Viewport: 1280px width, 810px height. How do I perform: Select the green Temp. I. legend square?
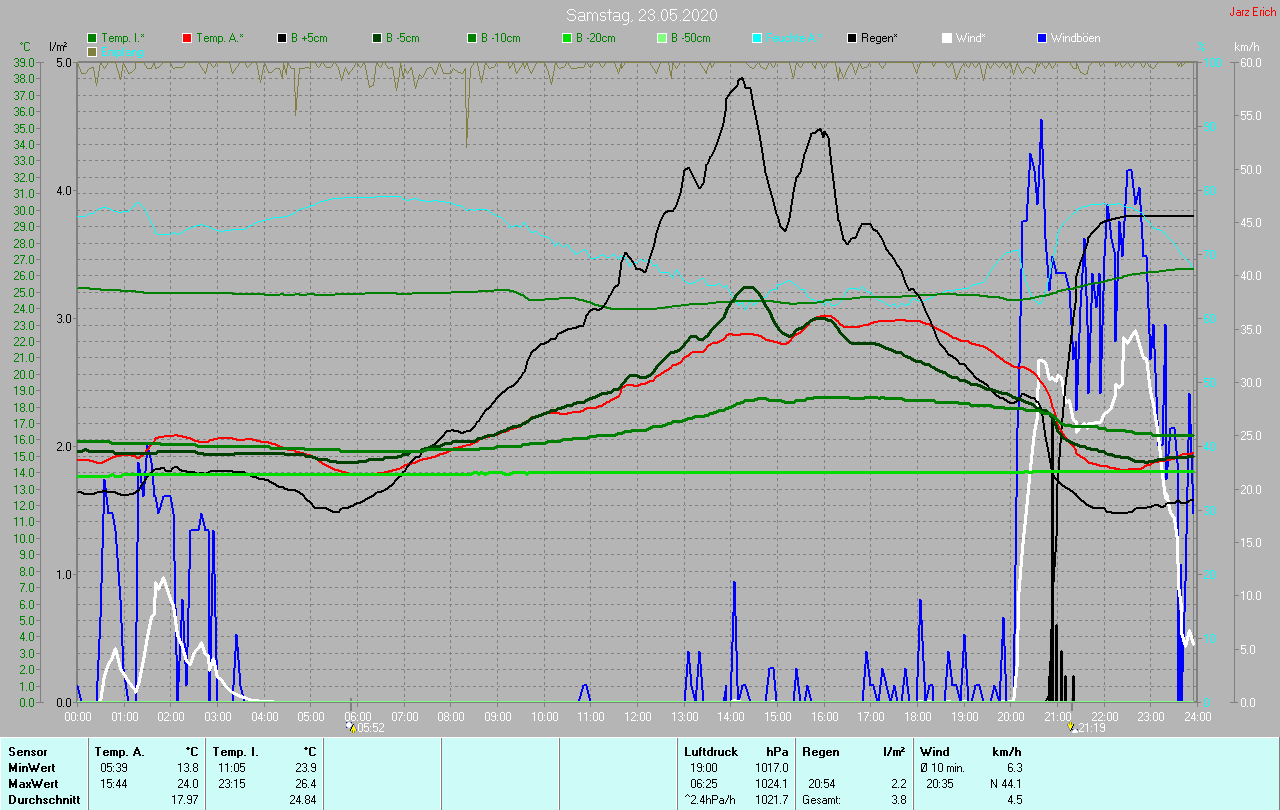[92, 38]
